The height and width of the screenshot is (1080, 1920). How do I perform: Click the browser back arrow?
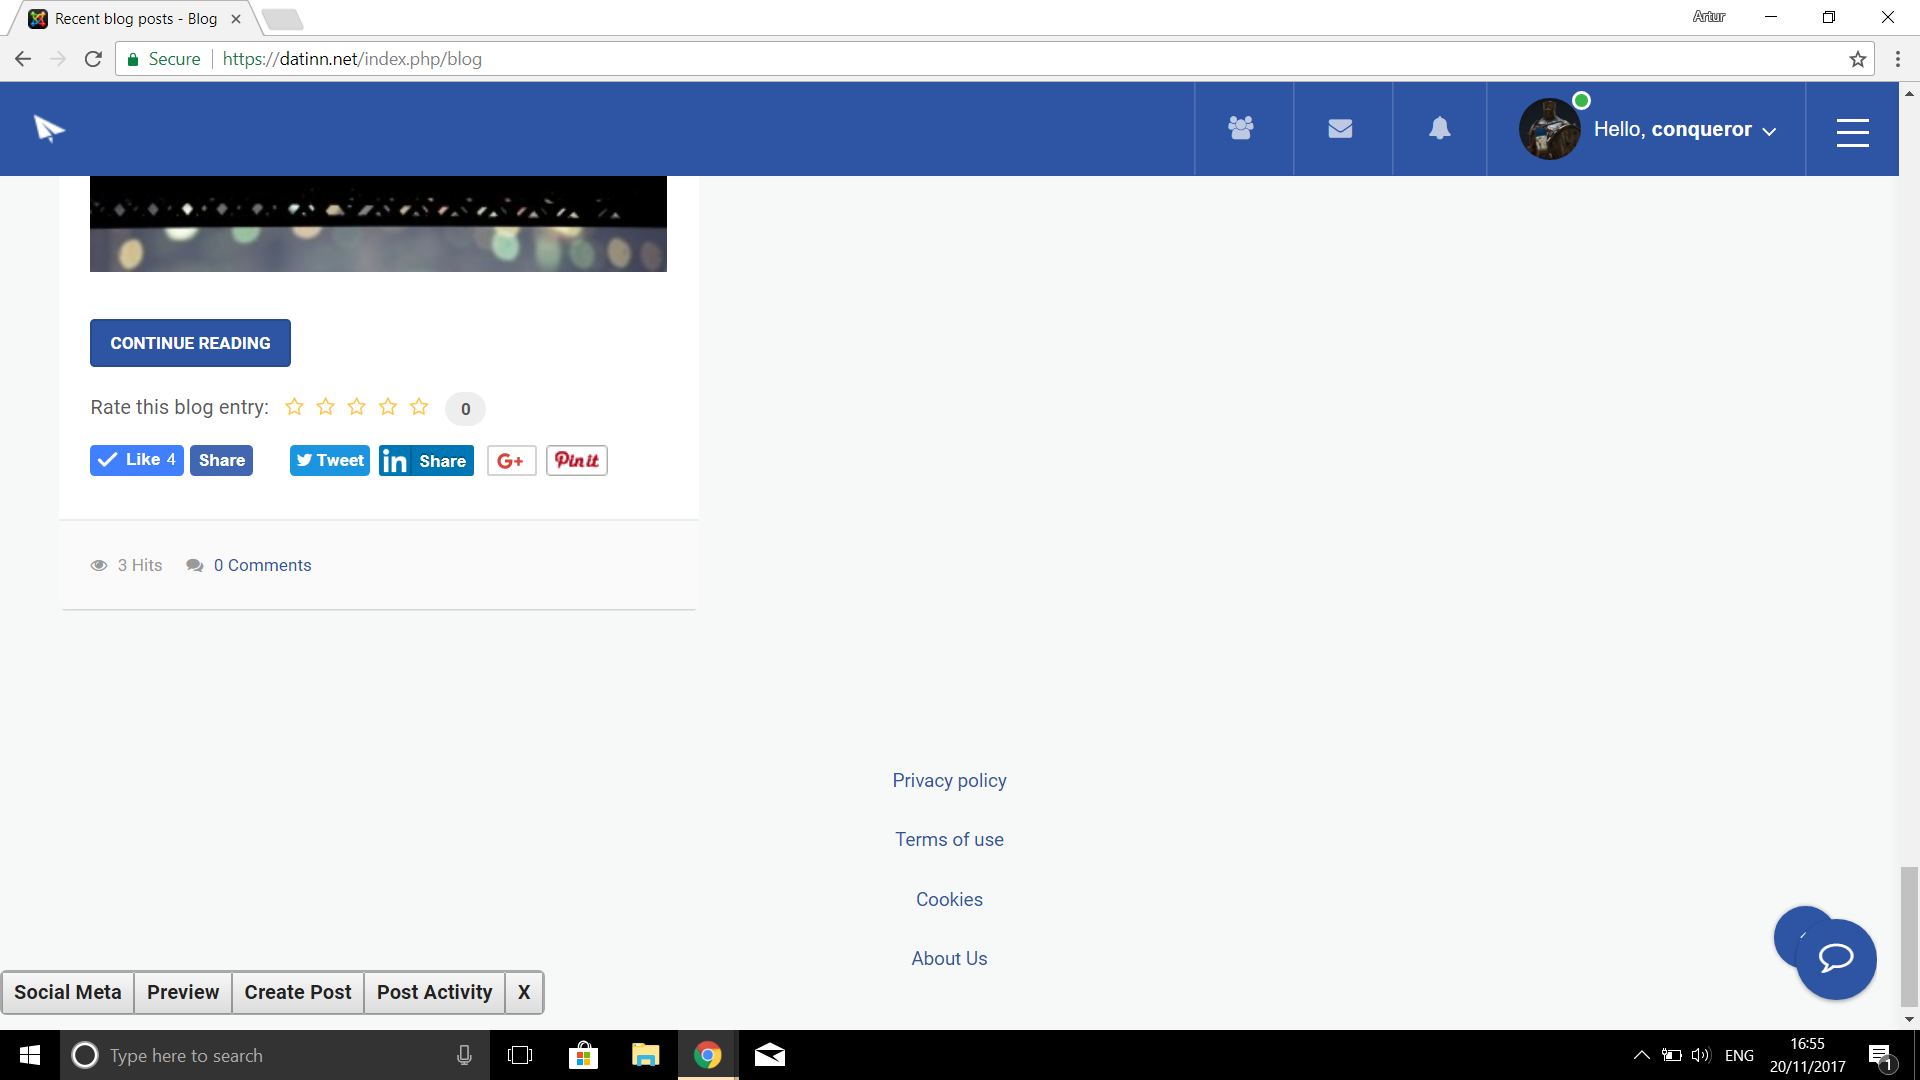coord(23,59)
